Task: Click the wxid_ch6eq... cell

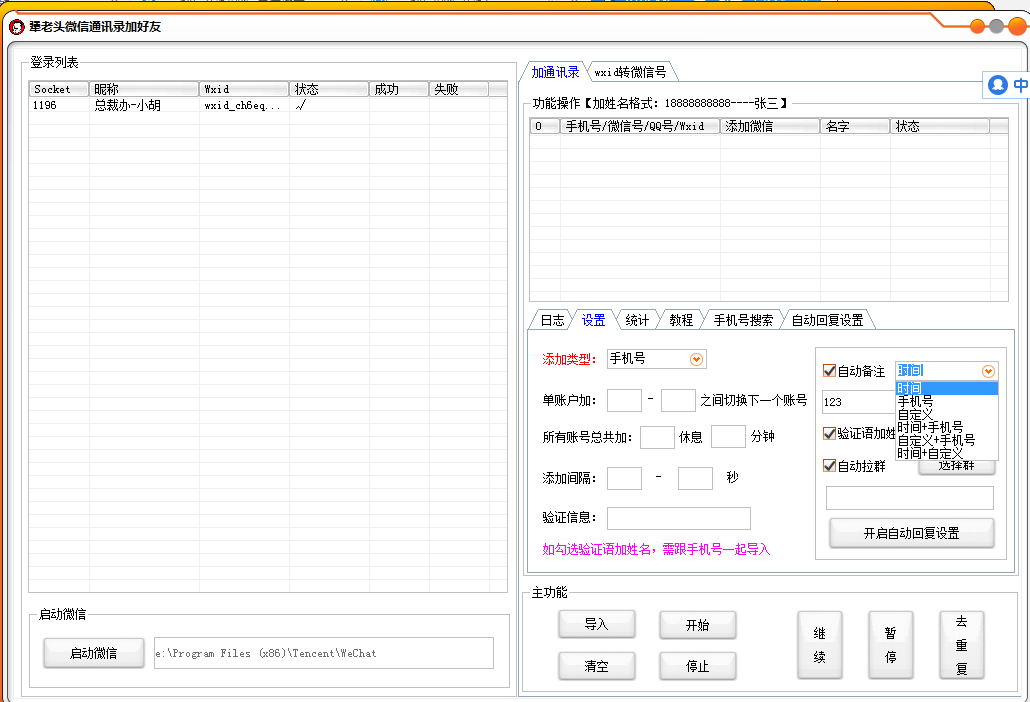Action: click(x=242, y=105)
